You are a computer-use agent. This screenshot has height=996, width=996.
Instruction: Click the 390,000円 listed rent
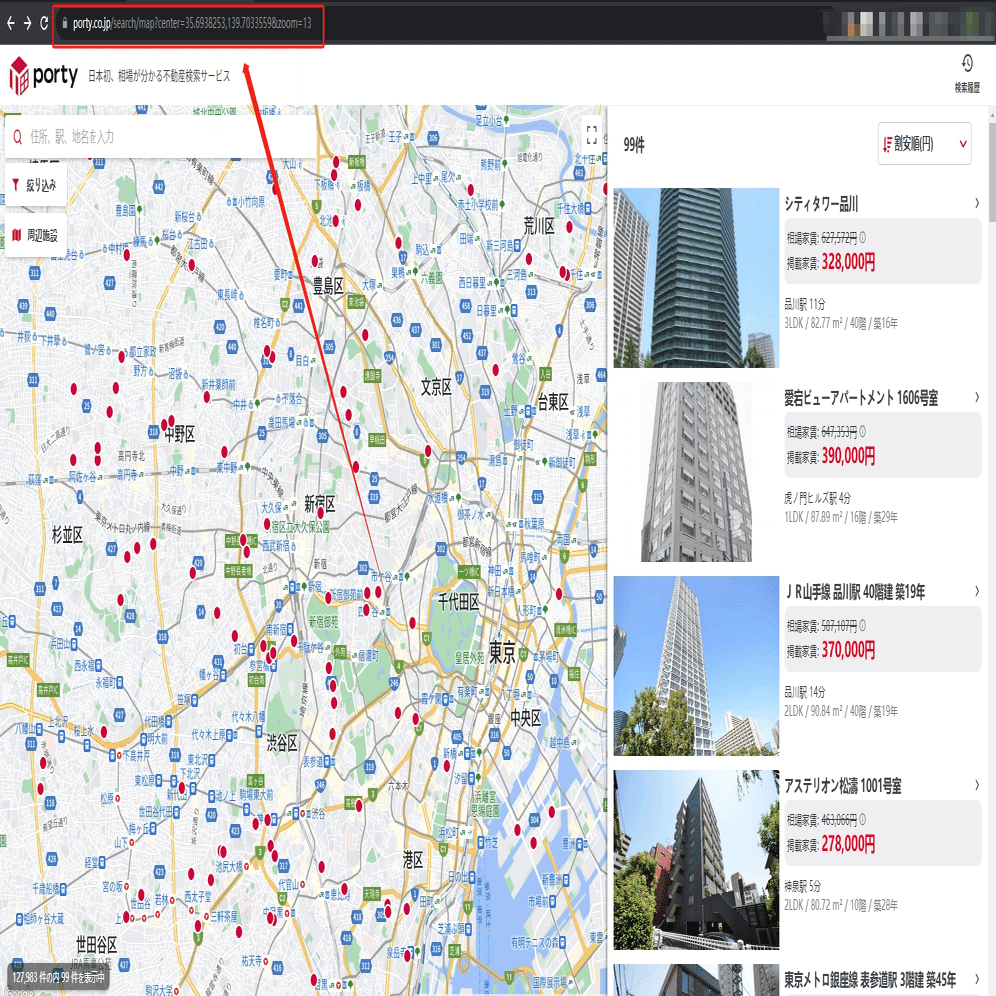[x=848, y=455]
